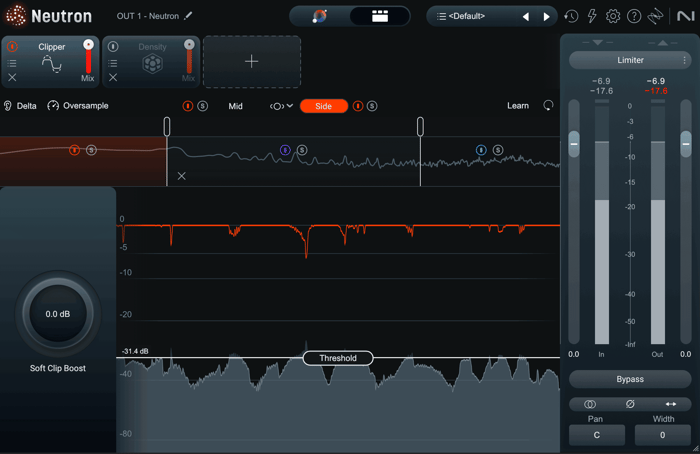
Task: Invert phase with the phase icon
Action: click(x=630, y=404)
